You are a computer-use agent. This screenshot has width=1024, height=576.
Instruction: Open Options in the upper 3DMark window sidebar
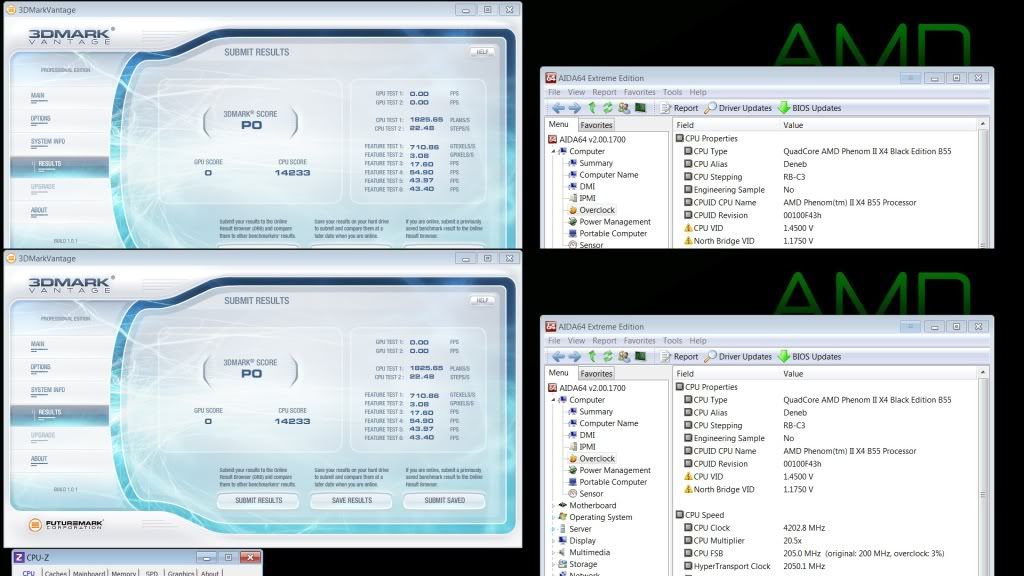40,119
